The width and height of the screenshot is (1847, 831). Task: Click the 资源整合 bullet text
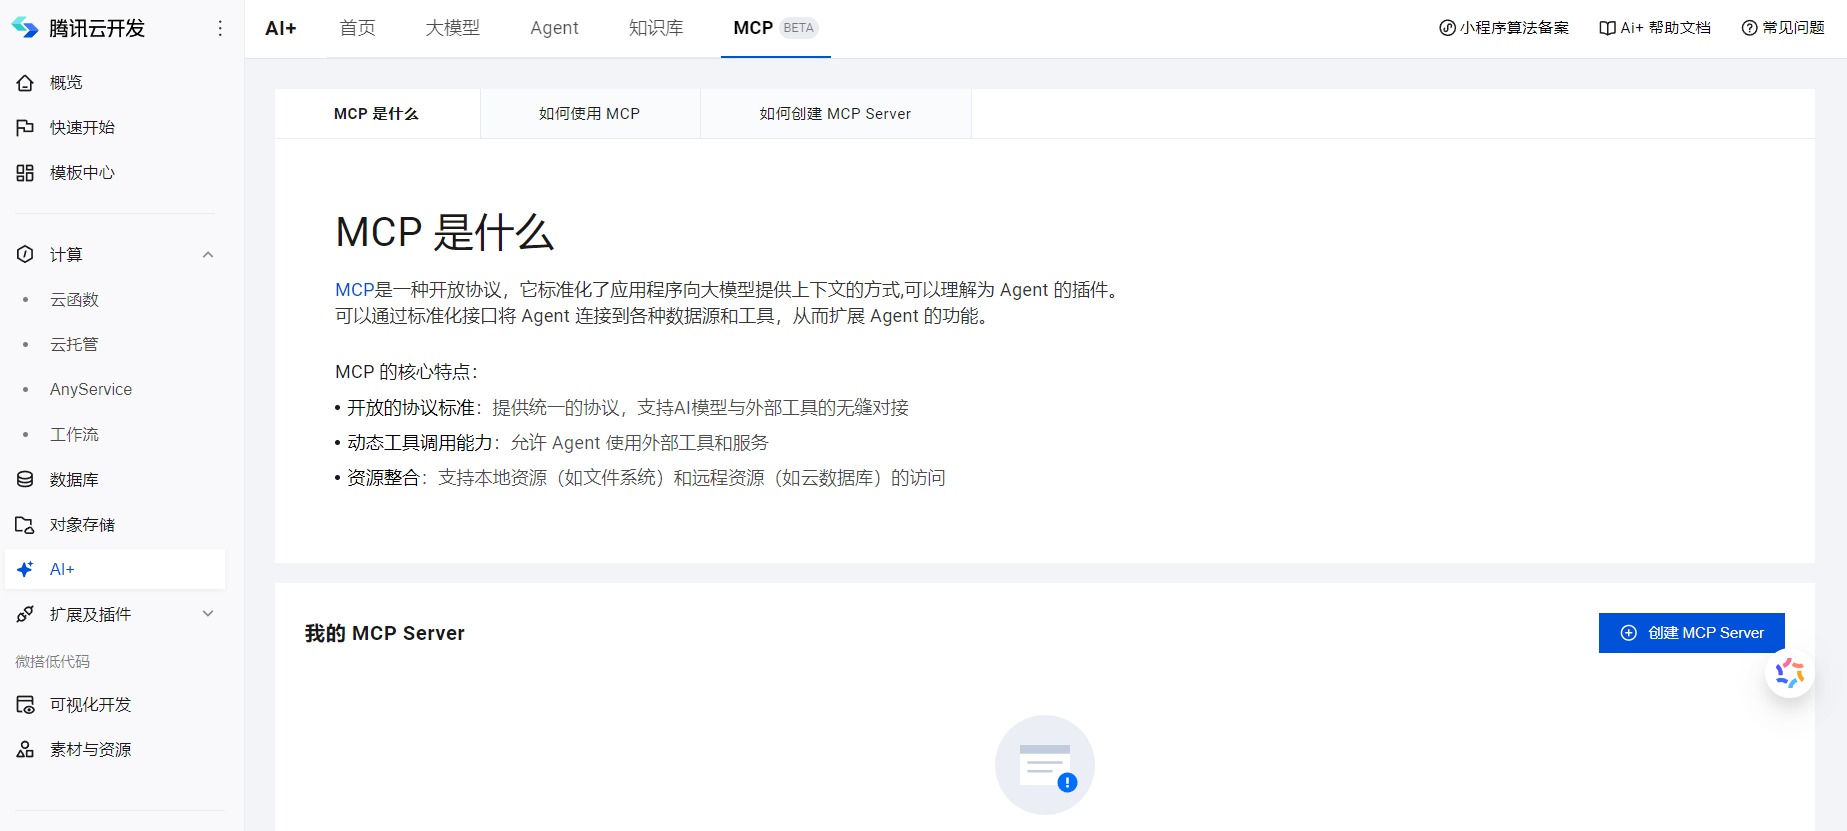(x=383, y=478)
